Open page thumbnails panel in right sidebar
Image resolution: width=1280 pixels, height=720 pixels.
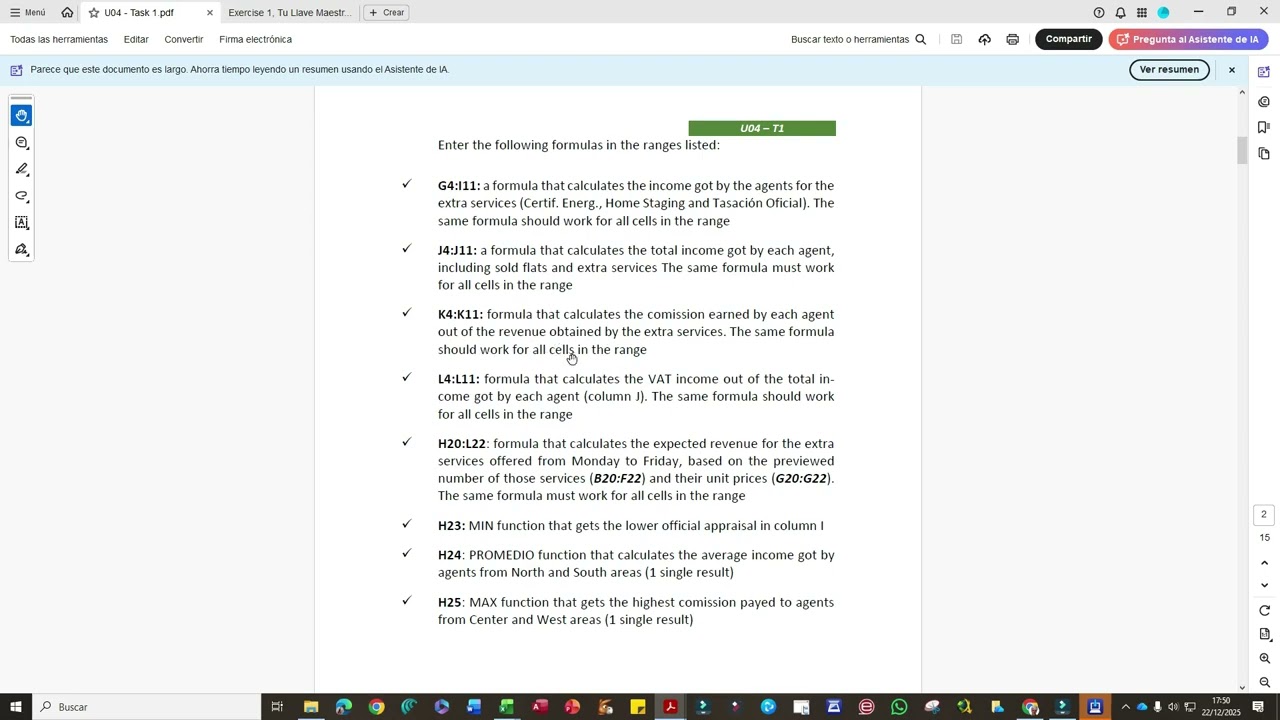pyautogui.click(x=1264, y=153)
